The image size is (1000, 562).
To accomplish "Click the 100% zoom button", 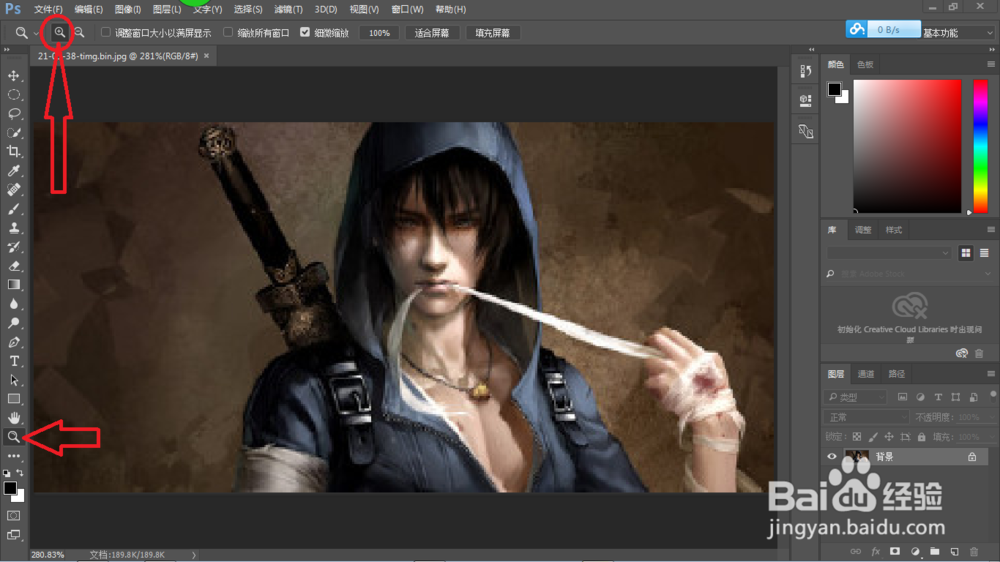I will coord(379,33).
